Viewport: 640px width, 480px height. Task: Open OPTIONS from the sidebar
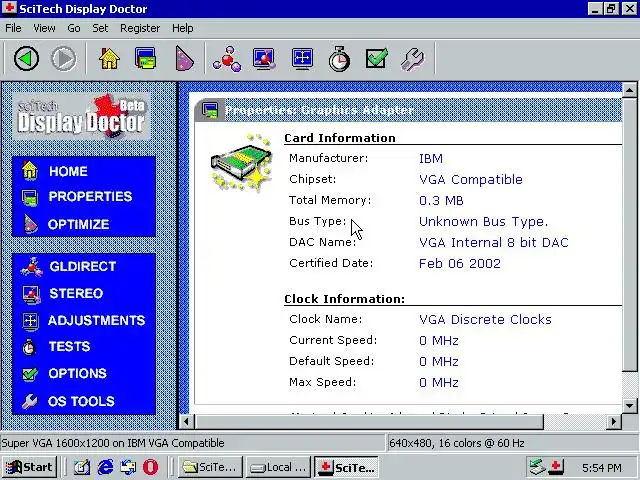click(77, 373)
